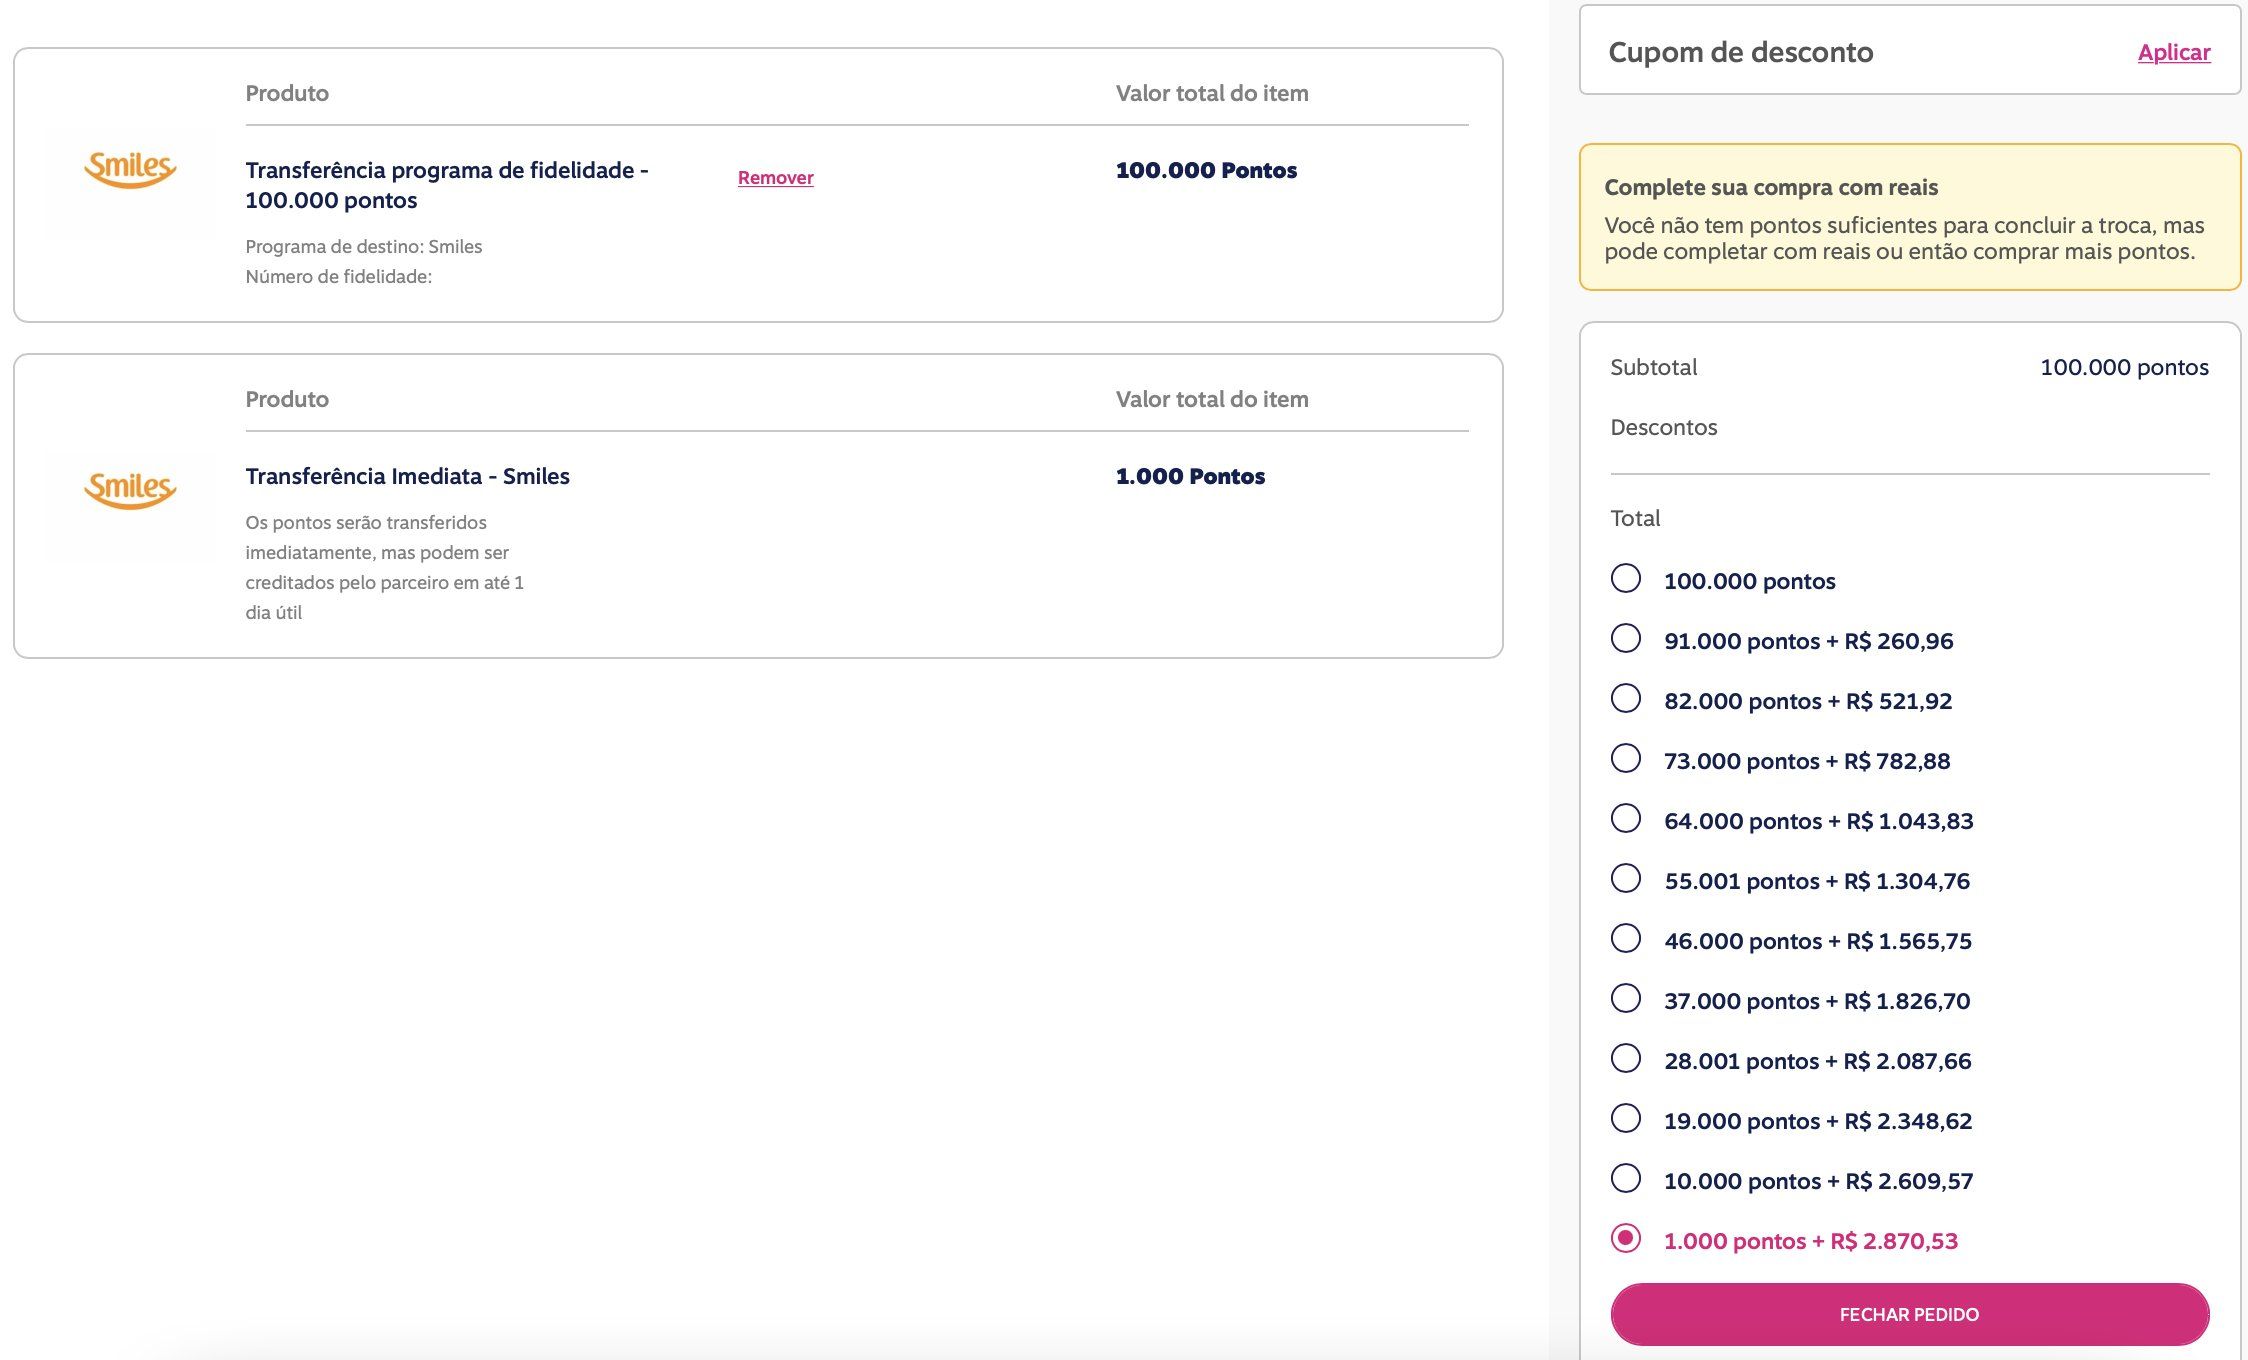Select 82.000 pontos + R$ 521,92 option
2248x1360 pixels.
(x=1626, y=698)
